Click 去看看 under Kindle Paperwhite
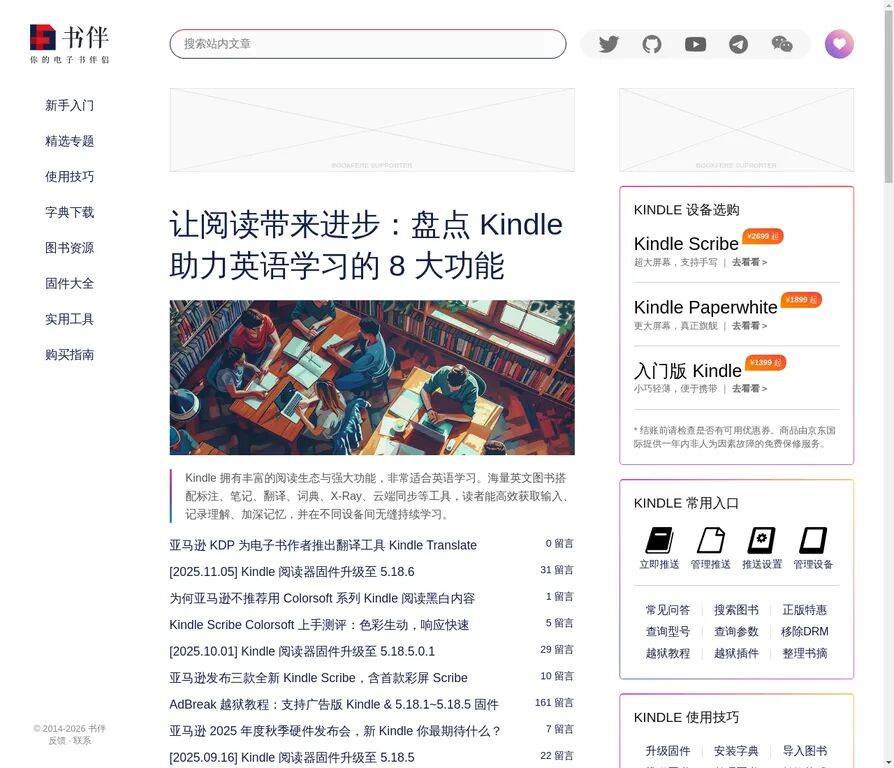Image resolution: width=894 pixels, height=768 pixels. tap(749, 326)
